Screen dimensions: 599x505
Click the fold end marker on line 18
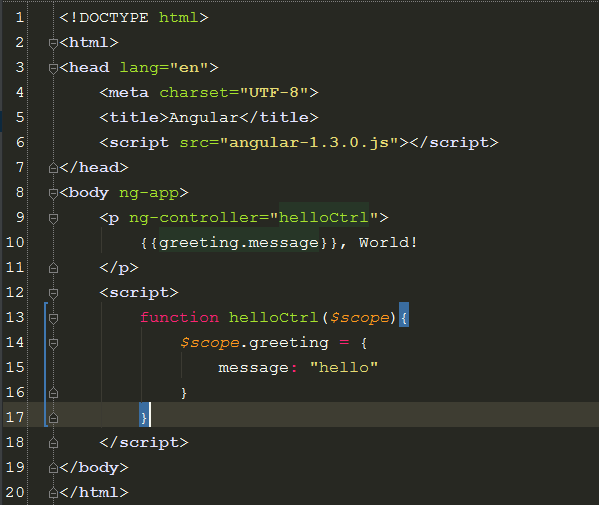[x=53, y=443]
